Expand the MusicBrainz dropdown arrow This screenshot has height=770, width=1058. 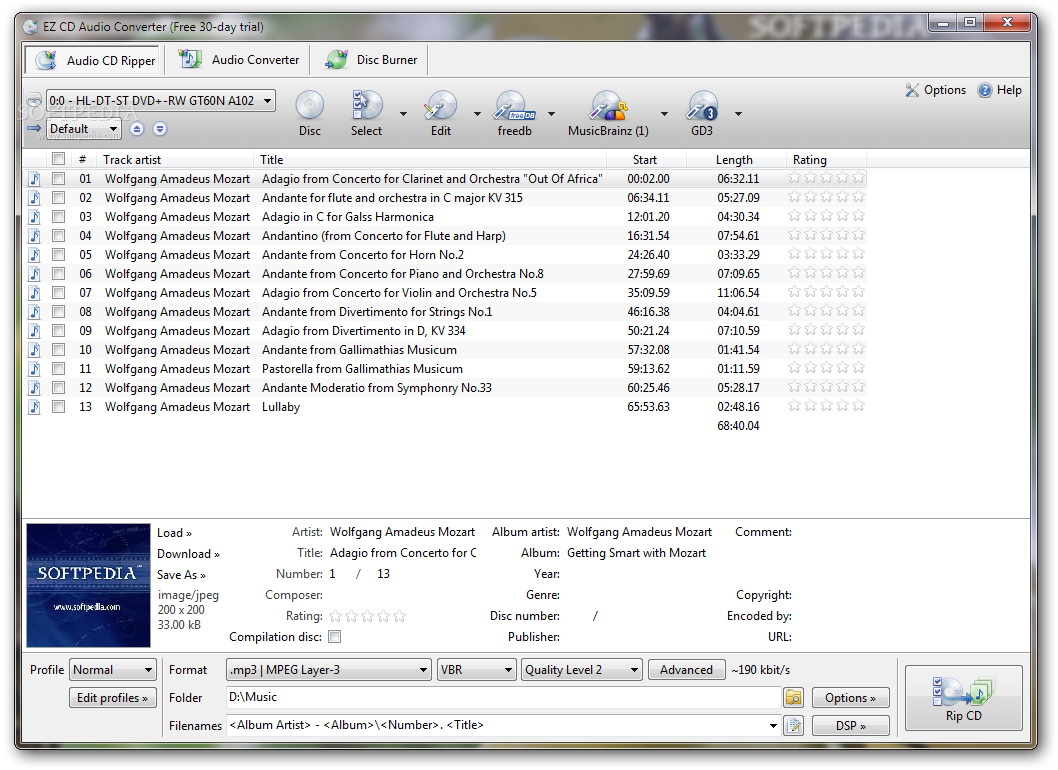click(664, 113)
